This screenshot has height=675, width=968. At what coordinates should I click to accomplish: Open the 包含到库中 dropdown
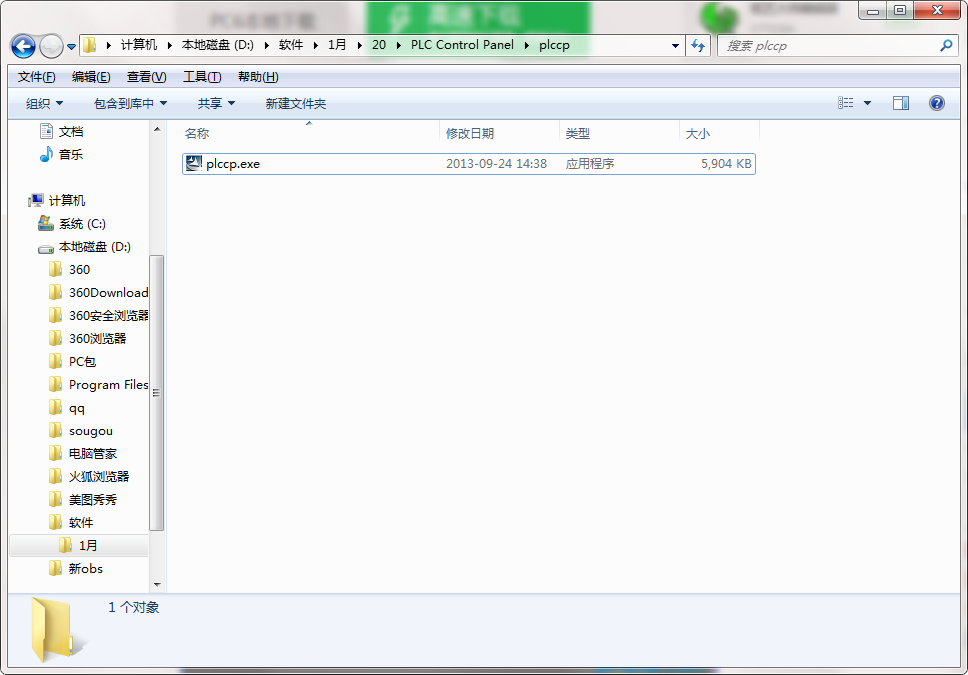point(130,103)
